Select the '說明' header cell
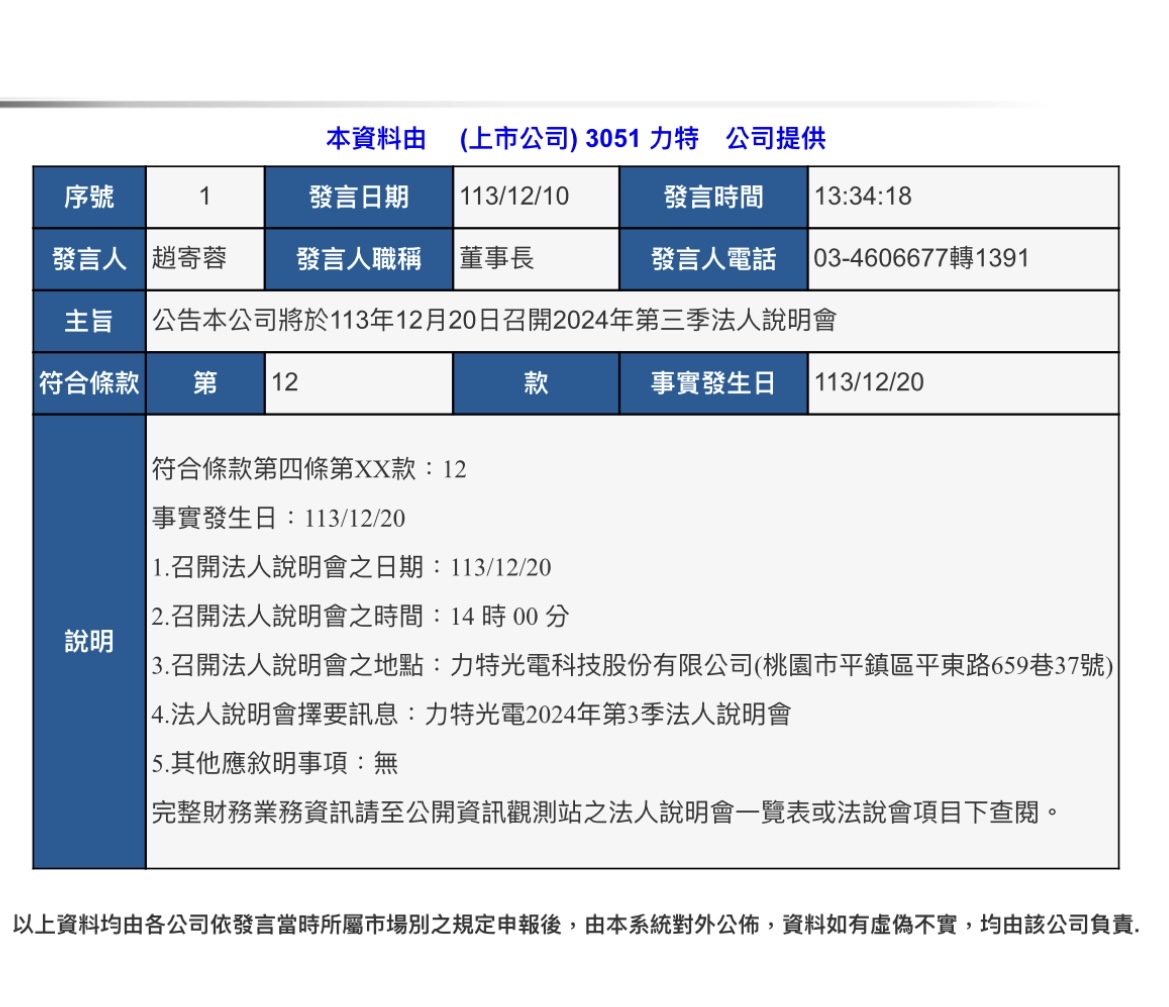 pyautogui.click(x=89, y=641)
